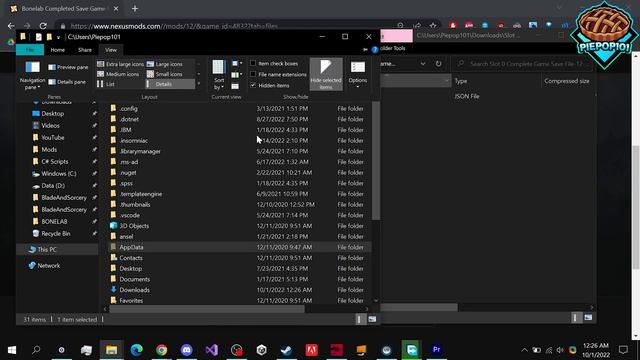Select Recycle Bin in sidebar
Image resolution: width=640 pixels, height=360 pixels.
coord(56,234)
